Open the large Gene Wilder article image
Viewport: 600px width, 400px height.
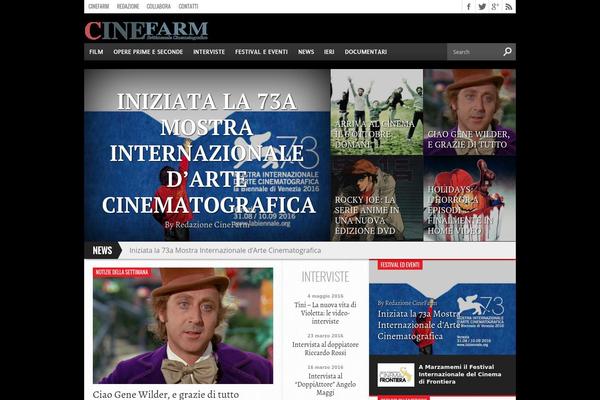click(x=183, y=326)
